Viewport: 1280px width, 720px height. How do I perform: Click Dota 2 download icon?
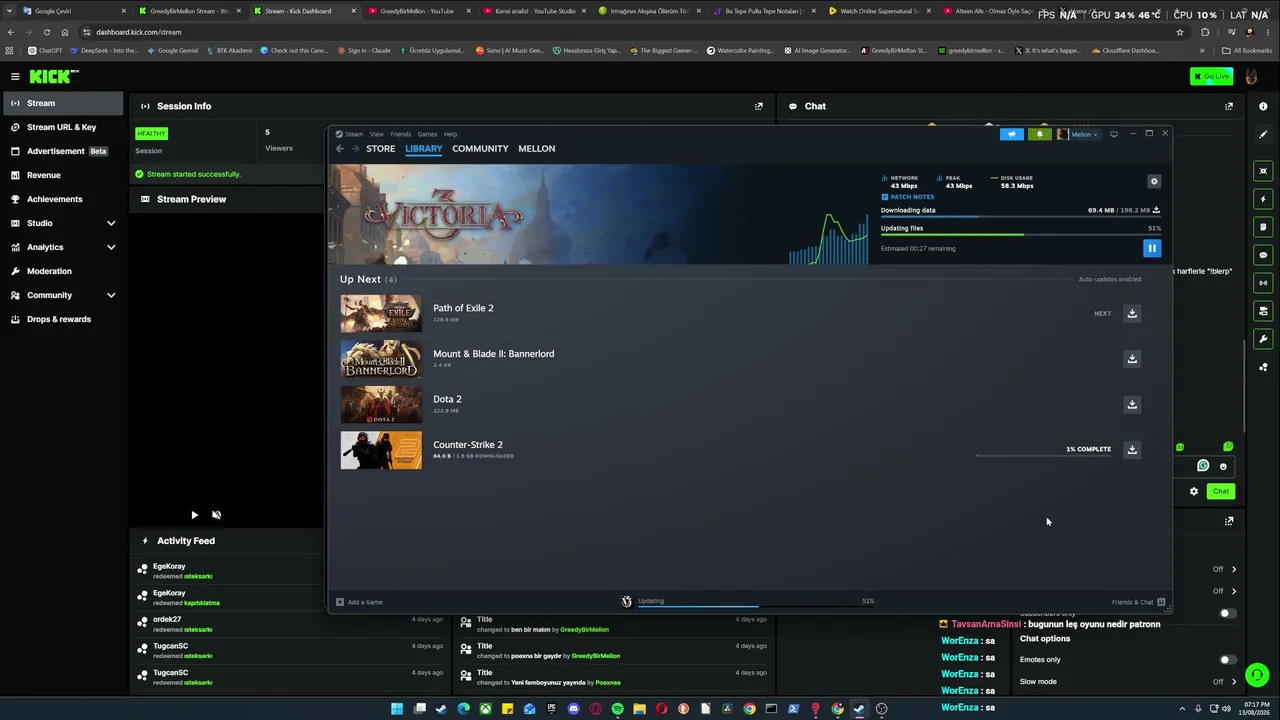pos(1132,404)
